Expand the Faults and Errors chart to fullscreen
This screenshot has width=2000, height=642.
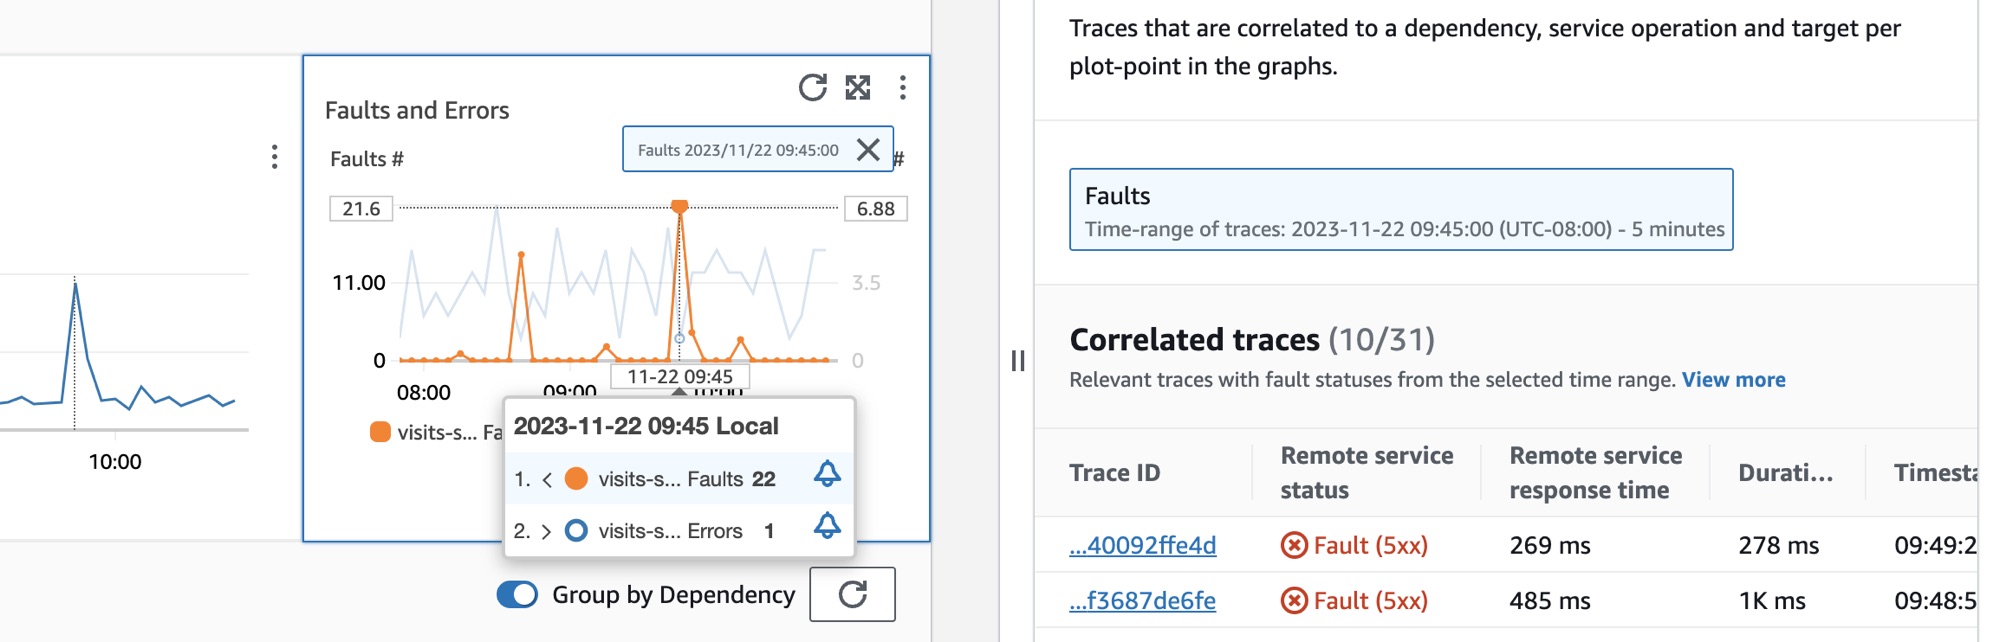tap(858, 88)
